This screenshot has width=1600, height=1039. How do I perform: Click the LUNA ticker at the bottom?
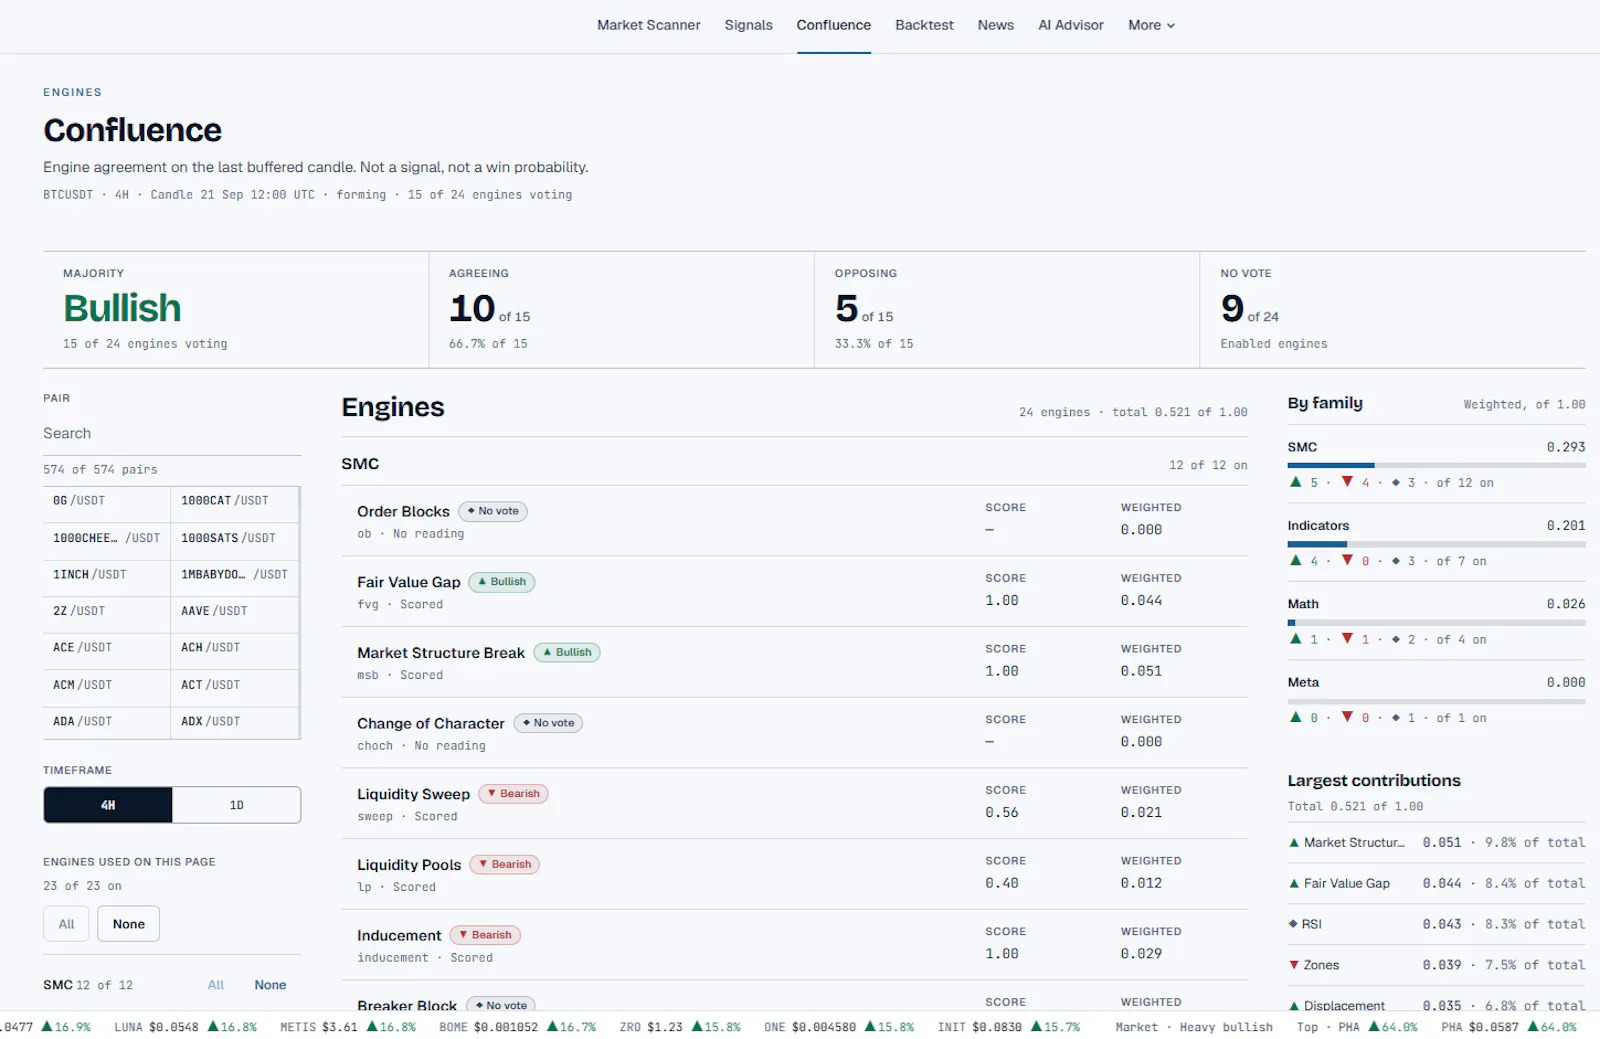pyautogui.click(x=186, y=1027)
